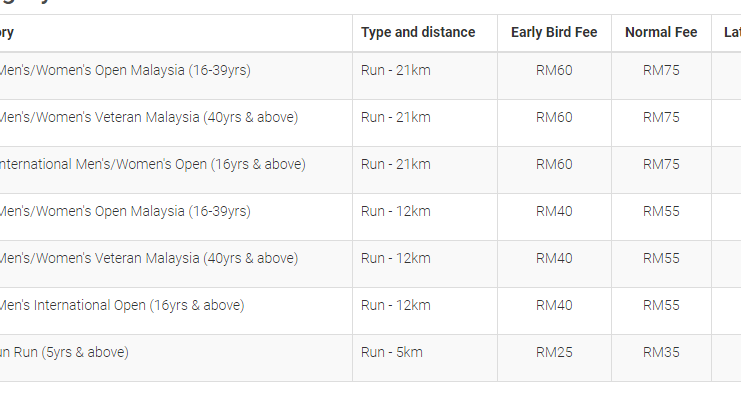Select the 12km Veteran Malaysia category cell

coord(146,258)
